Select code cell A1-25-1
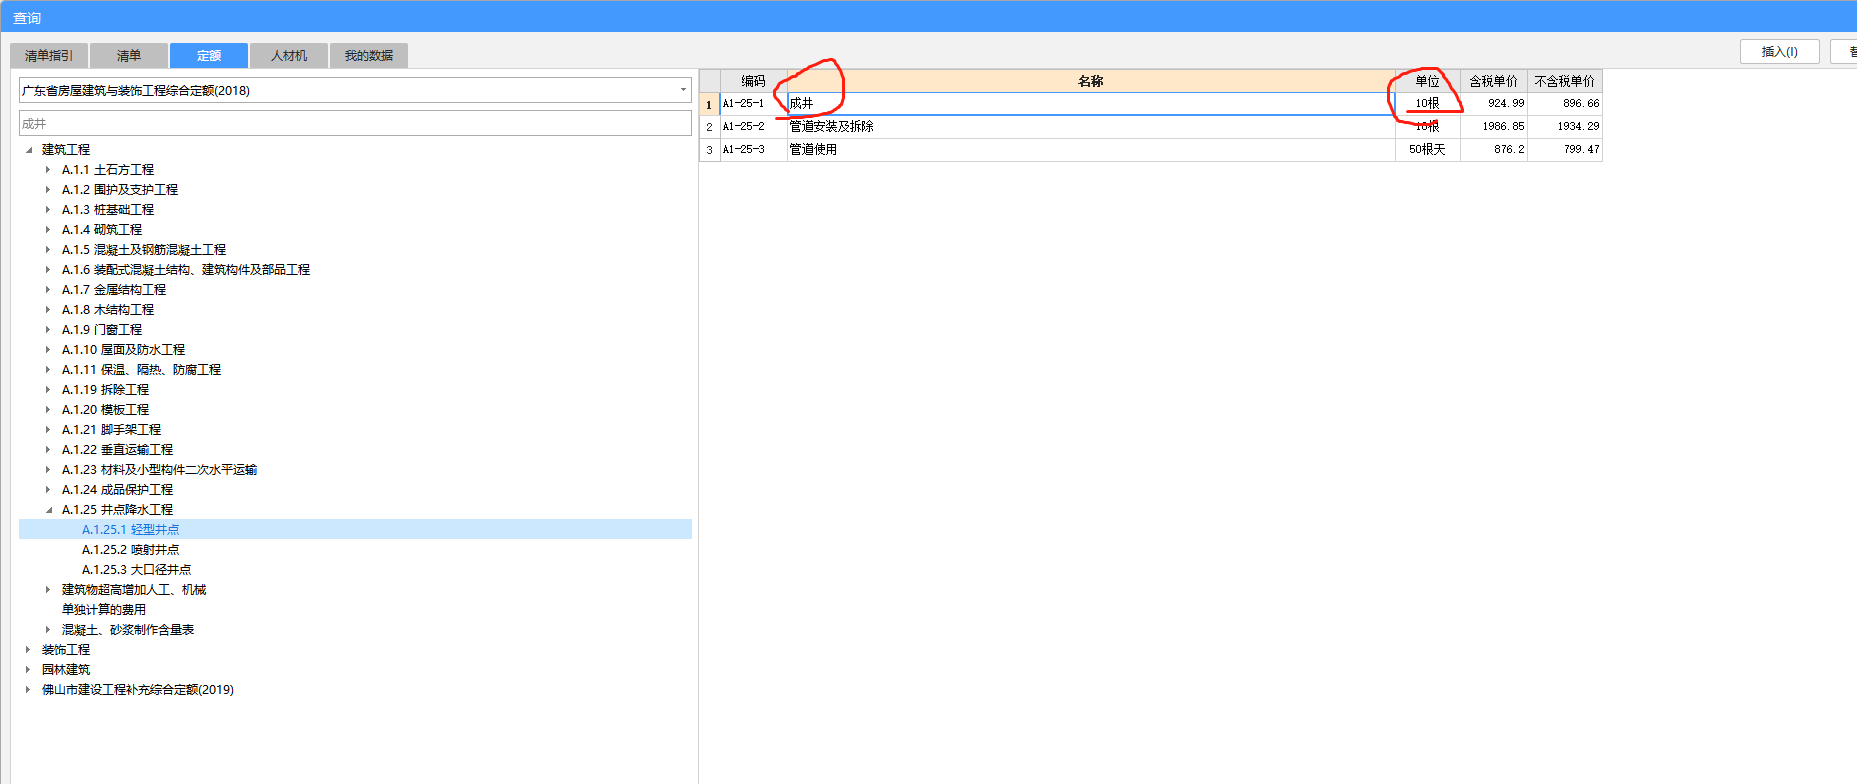The height and width of the screenshot is (784, 1857). pos(753,104)
